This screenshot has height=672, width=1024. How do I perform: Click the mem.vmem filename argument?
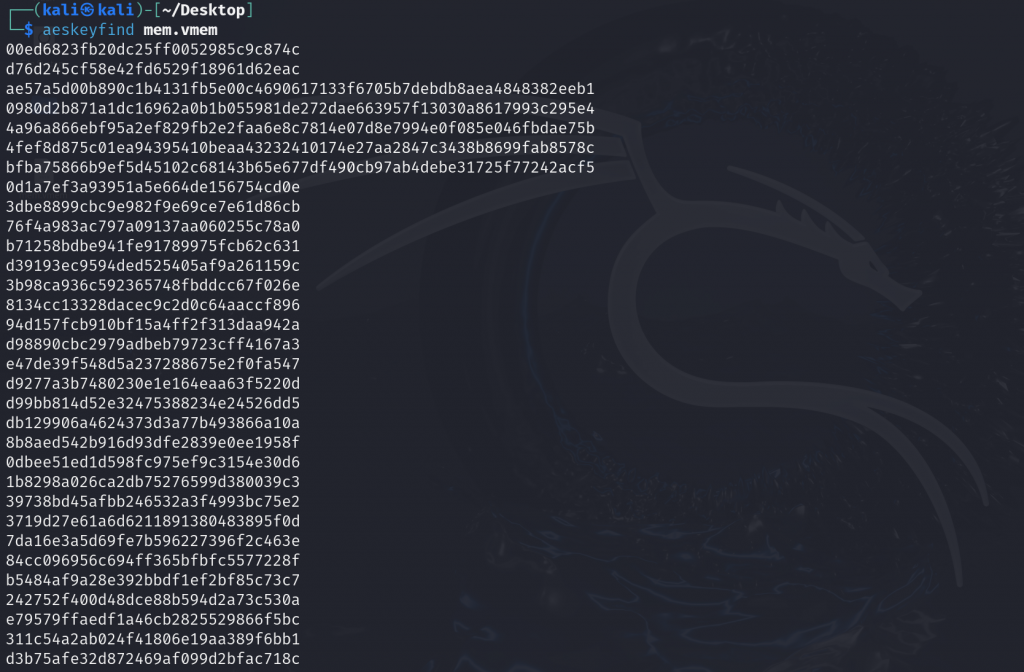180,30
